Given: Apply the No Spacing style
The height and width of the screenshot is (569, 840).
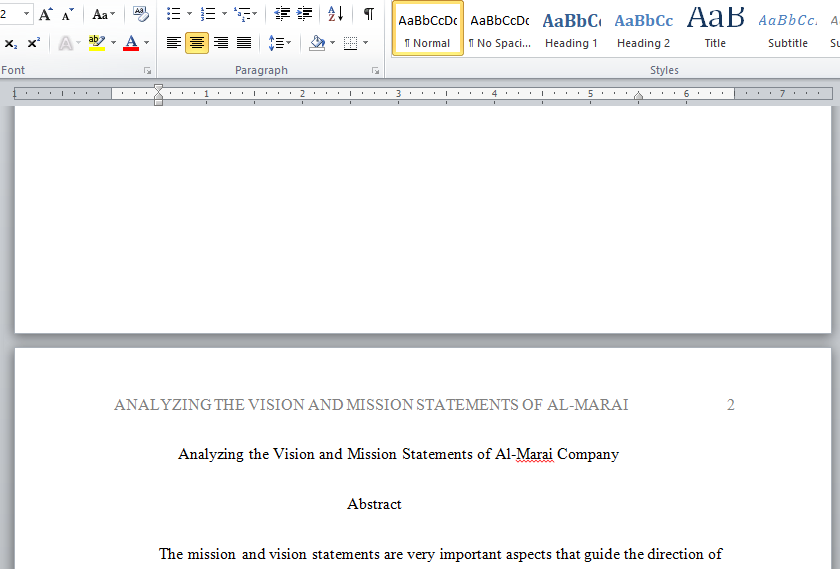Looking at the screenshot, I should (x=499, y=28).
